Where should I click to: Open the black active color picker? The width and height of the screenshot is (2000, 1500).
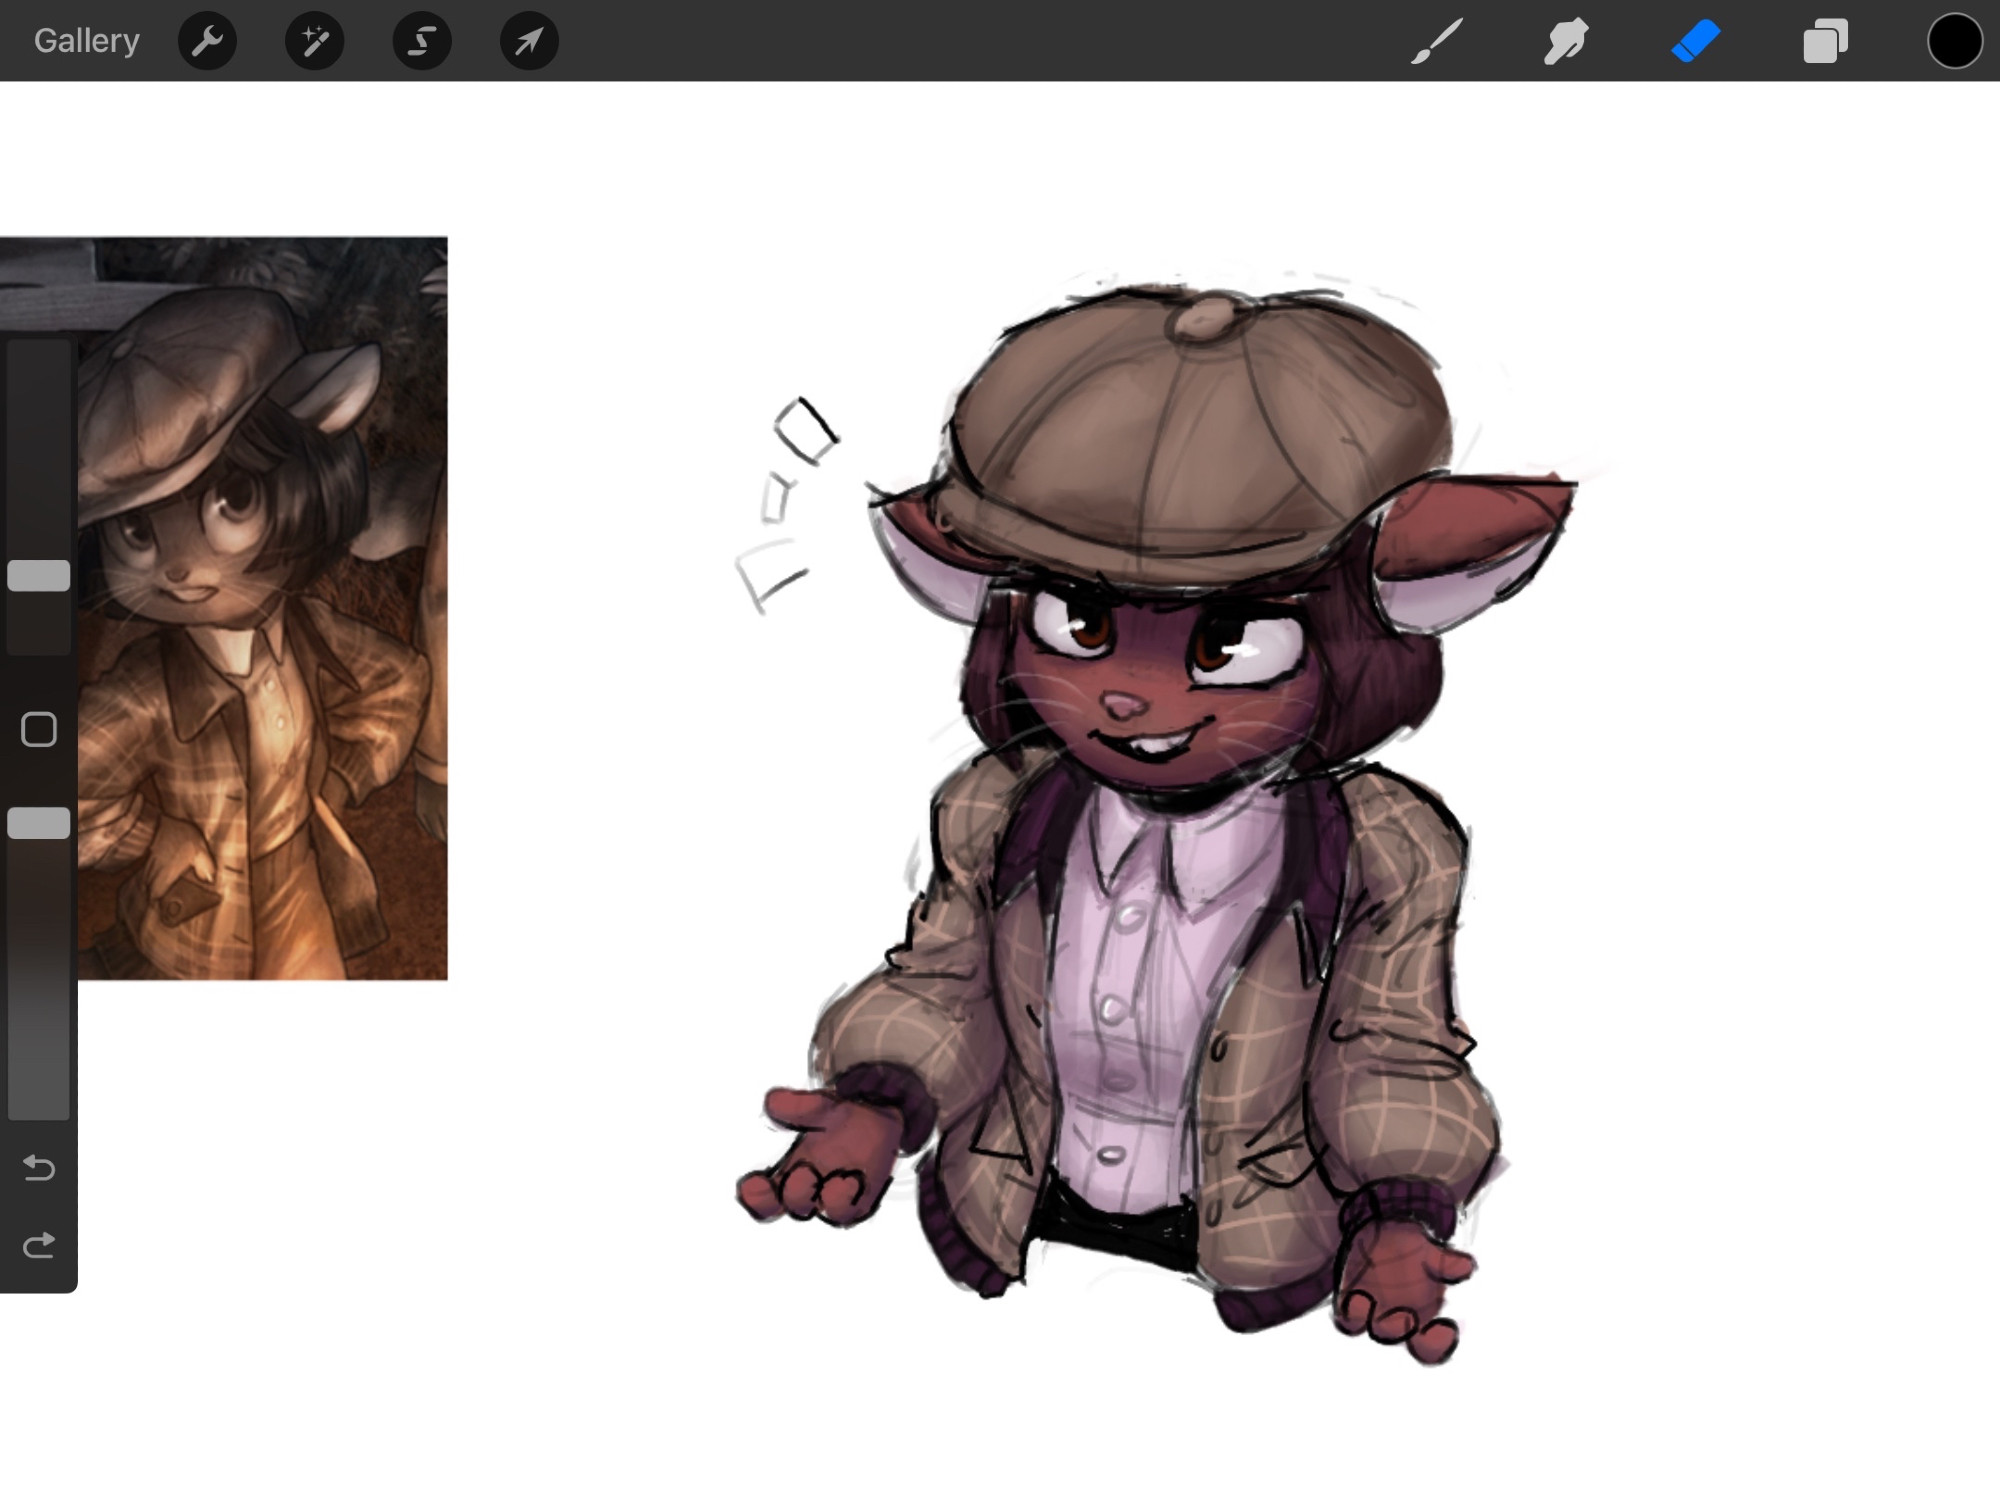1954,41
